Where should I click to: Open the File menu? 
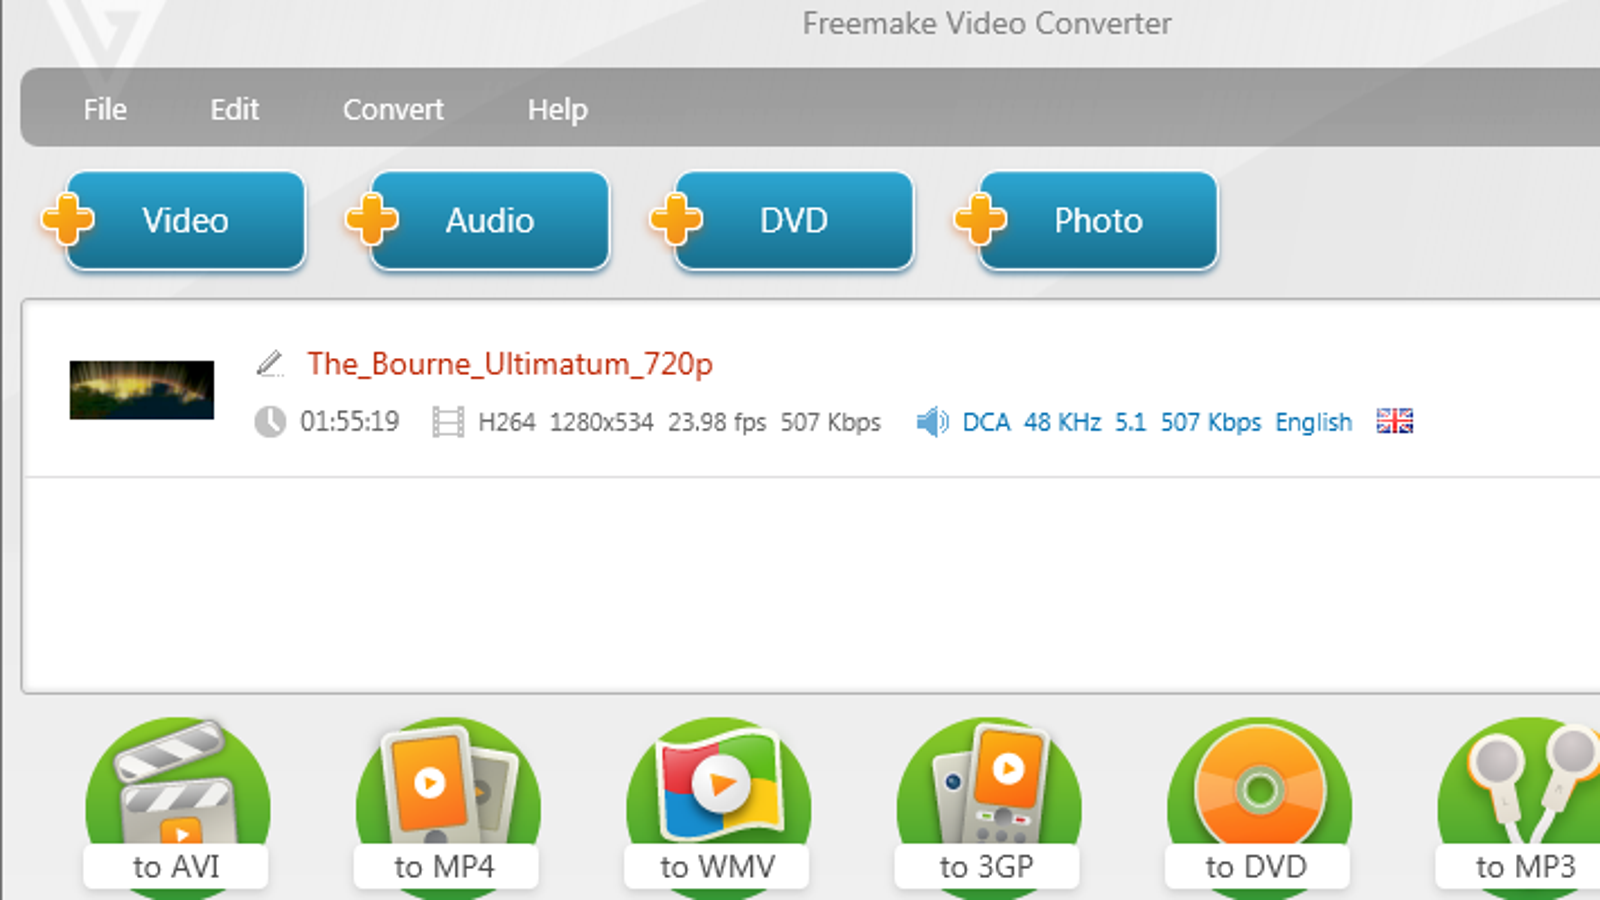[x=105, y=109]
